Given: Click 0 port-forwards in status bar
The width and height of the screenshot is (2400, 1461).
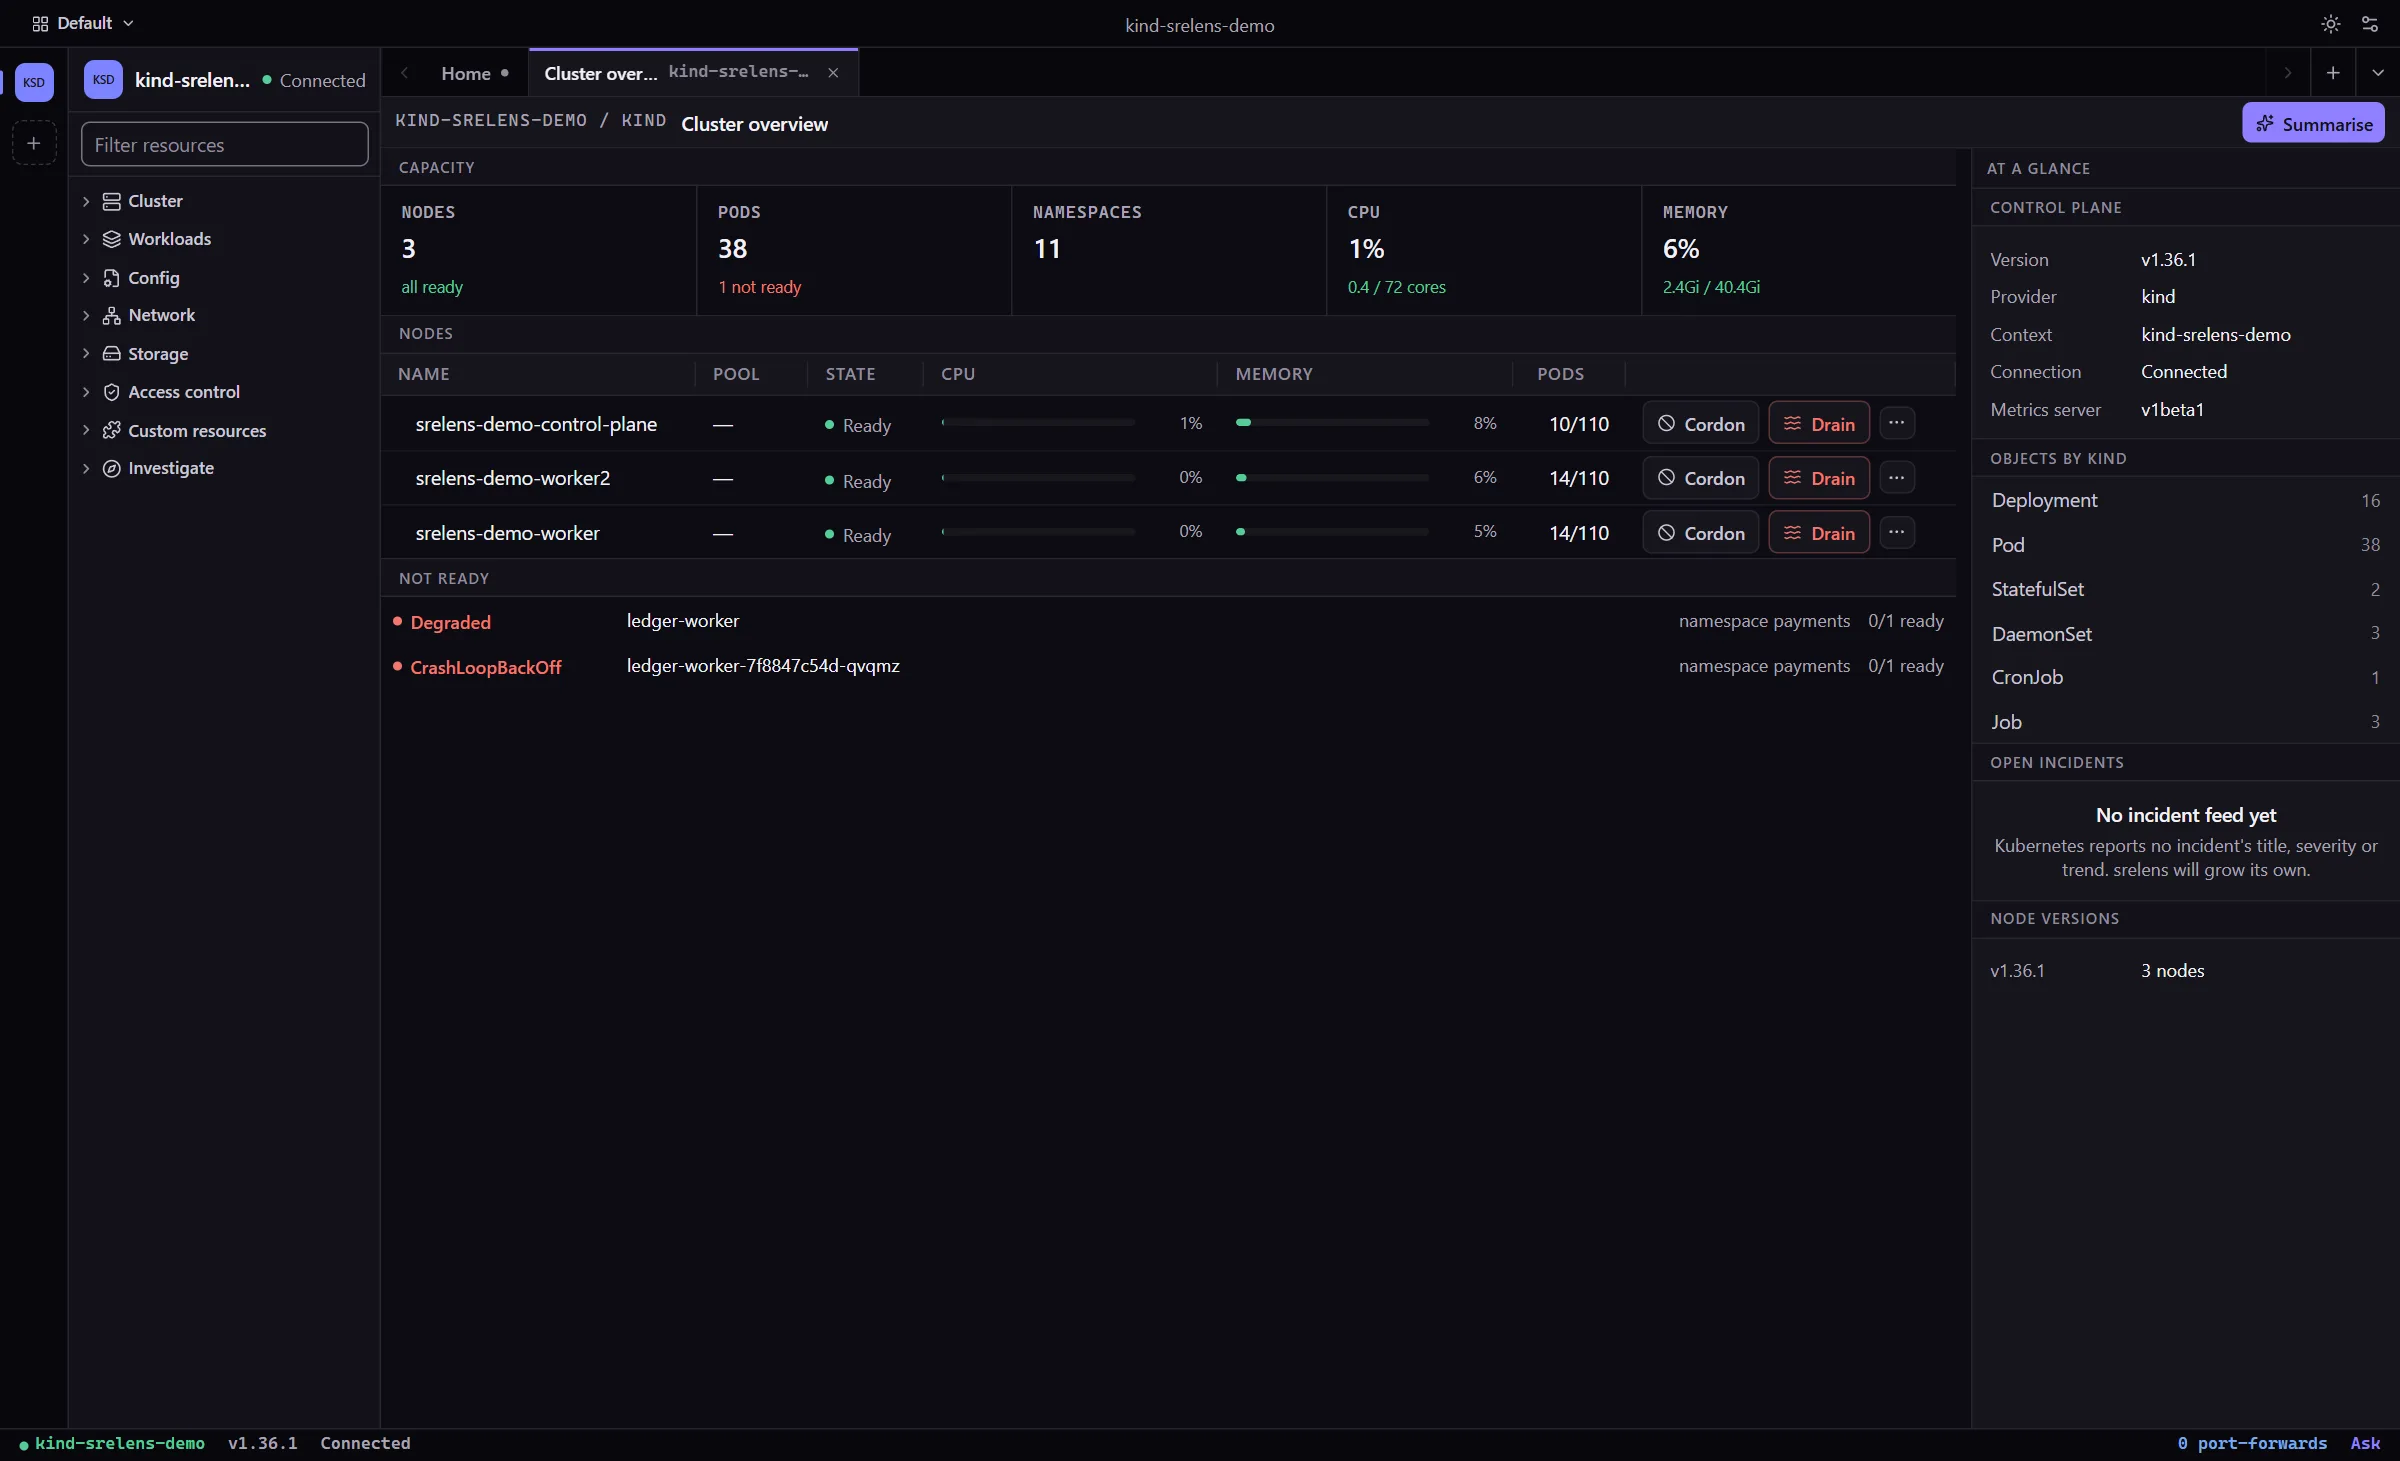Looking at the screenshot, I should pyautogui.click(x=2252, y=1443).
